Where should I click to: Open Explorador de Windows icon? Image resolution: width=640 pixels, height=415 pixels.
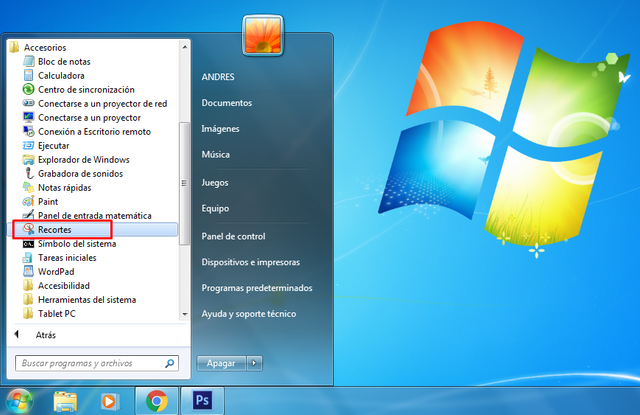29,159
